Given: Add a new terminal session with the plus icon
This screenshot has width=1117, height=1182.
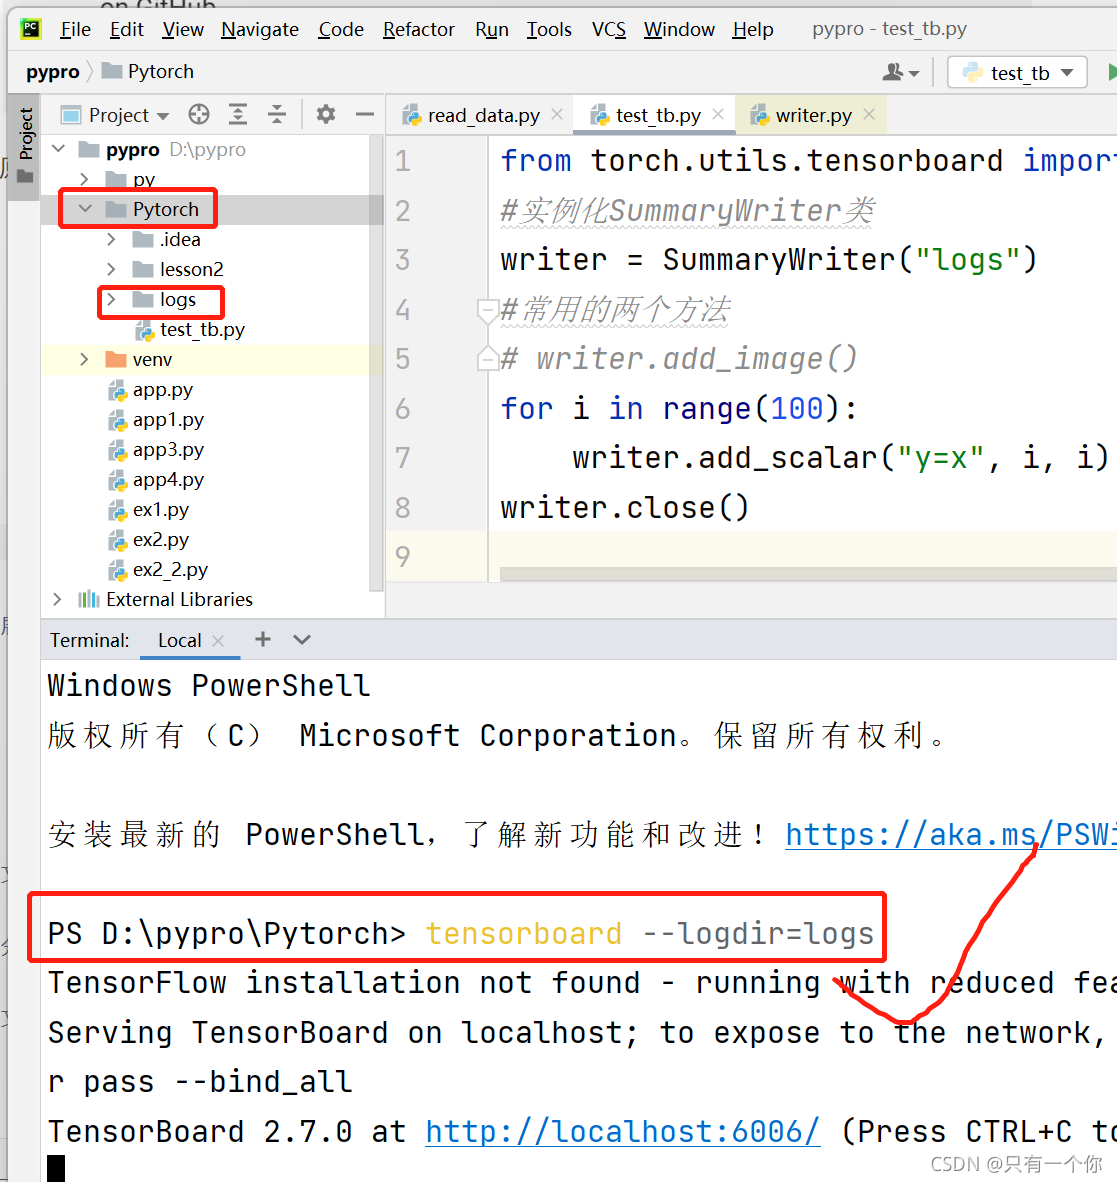Looking at the screenshot, I should [262, 639].
